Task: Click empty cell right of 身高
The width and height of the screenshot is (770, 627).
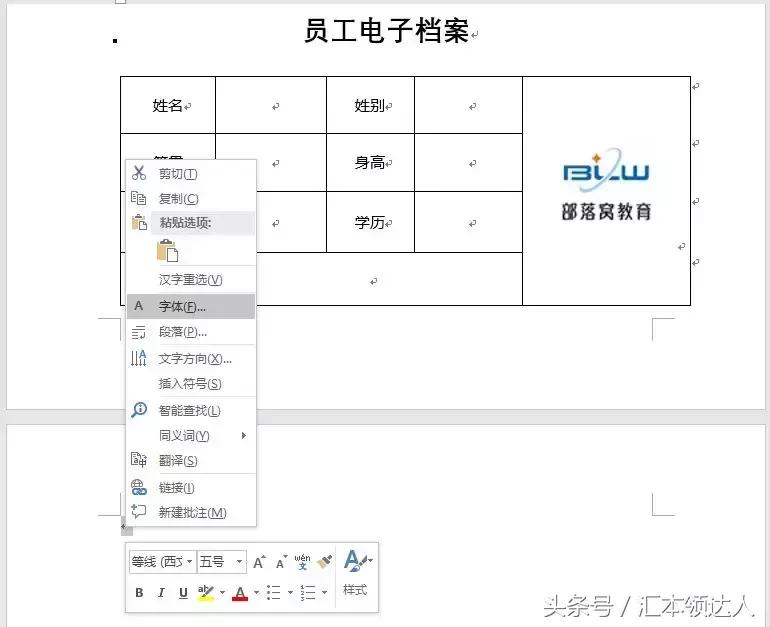Action: (468, 162)
